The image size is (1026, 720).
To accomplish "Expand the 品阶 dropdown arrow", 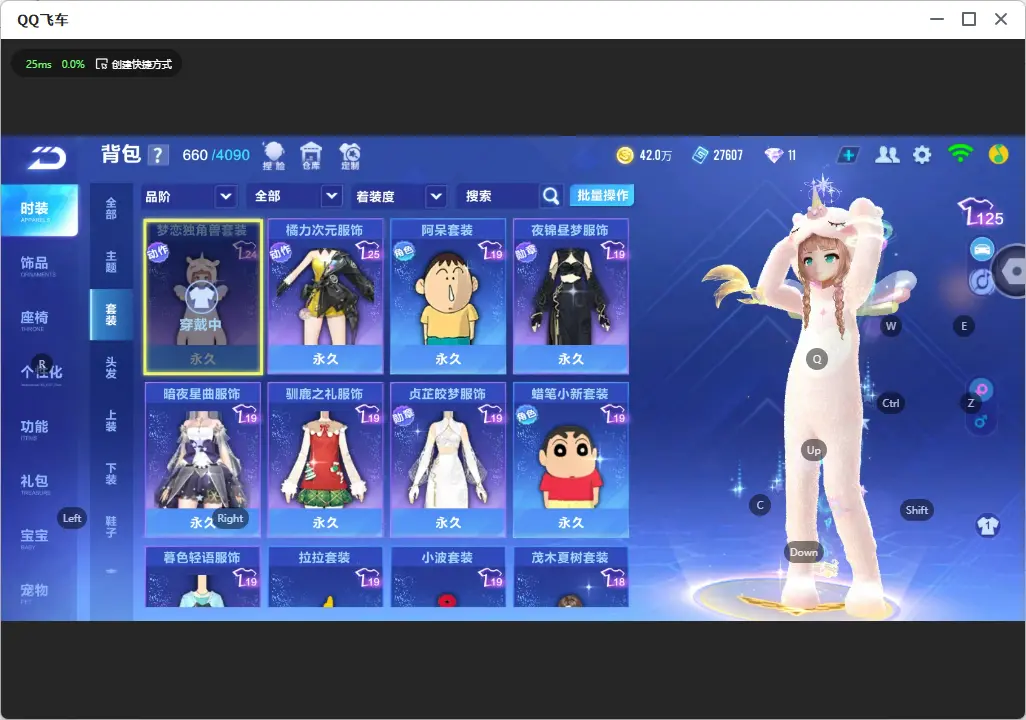I will coord(225,196).
